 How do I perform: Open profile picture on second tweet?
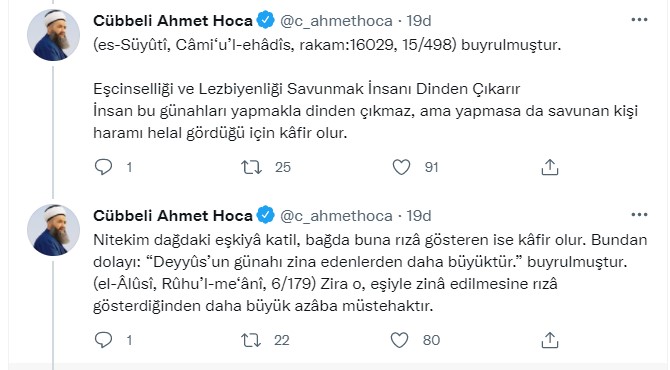pos(53,230)
